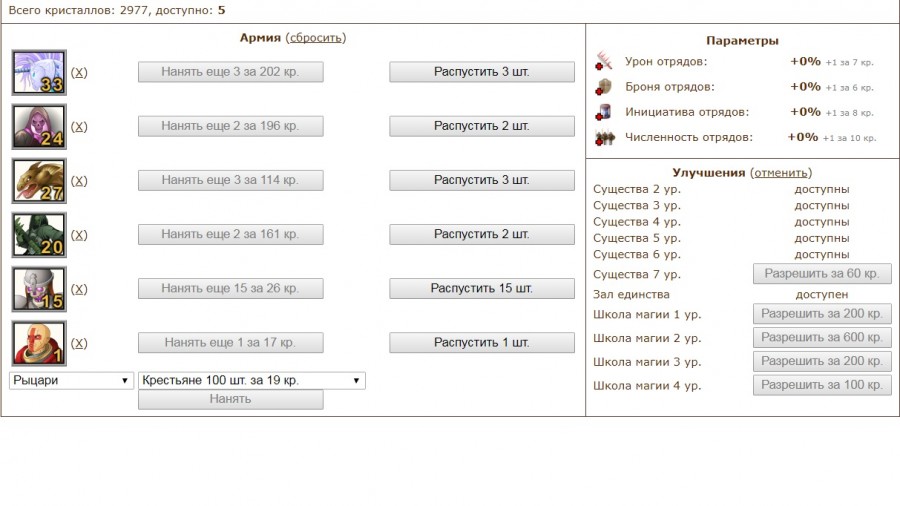Image resolution: width=900 pixels, height=506 pixels.
Task: Click the green dragon portrait with 20
Action: click(x=39, y=235)
